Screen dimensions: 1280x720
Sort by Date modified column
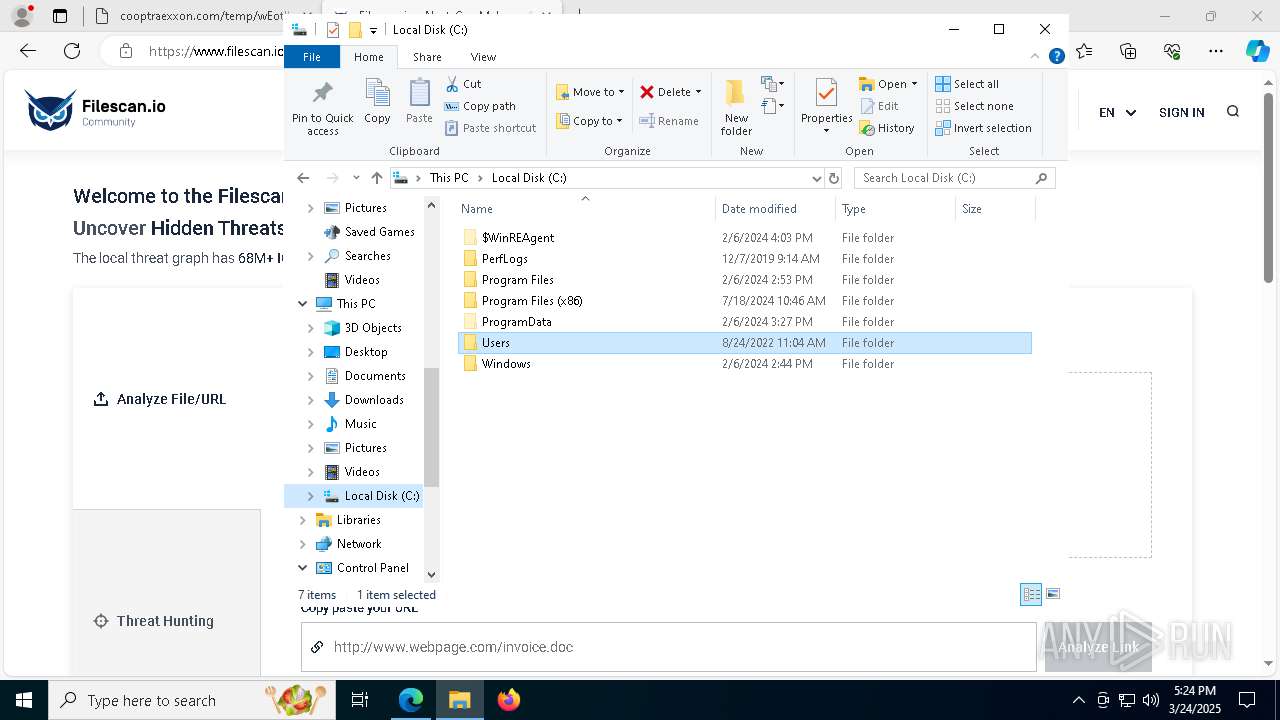pos(775,209)
